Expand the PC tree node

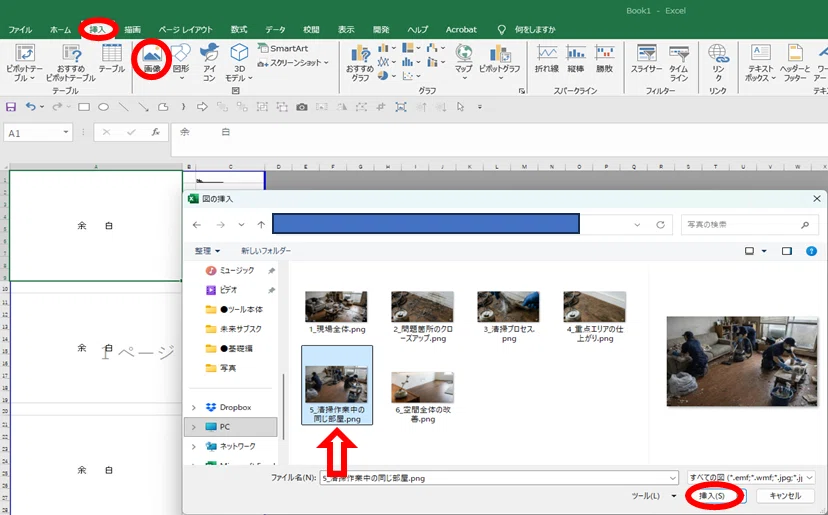[x=194, y=427]
